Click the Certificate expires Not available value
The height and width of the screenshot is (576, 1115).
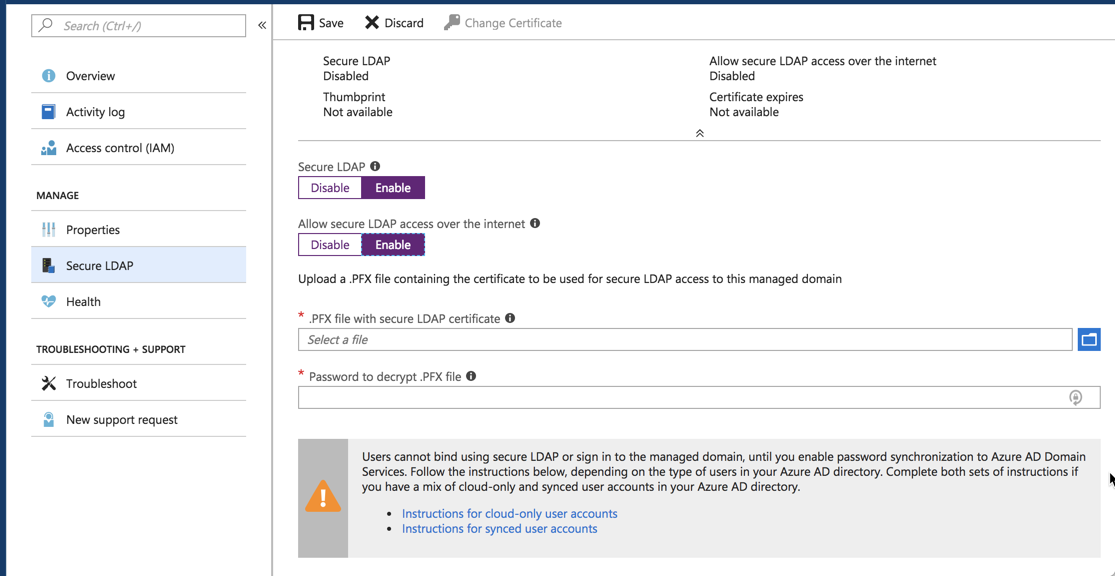tap(744, 112)
